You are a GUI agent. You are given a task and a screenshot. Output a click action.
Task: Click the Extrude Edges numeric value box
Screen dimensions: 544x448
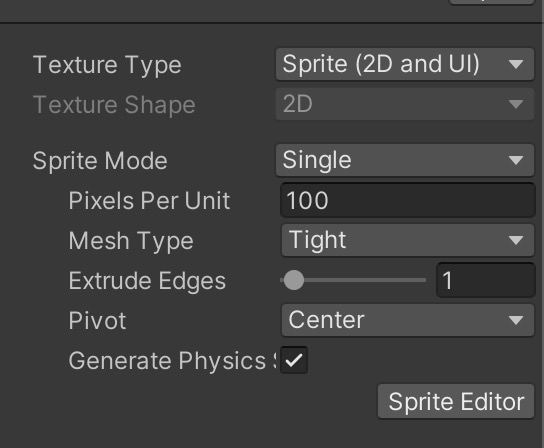pyautogui.click(x=486, y=280)
